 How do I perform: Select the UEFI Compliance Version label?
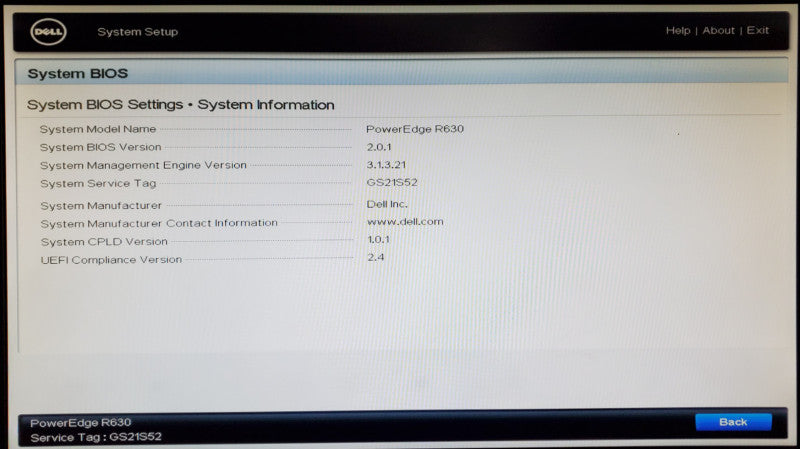pos(111,260)
